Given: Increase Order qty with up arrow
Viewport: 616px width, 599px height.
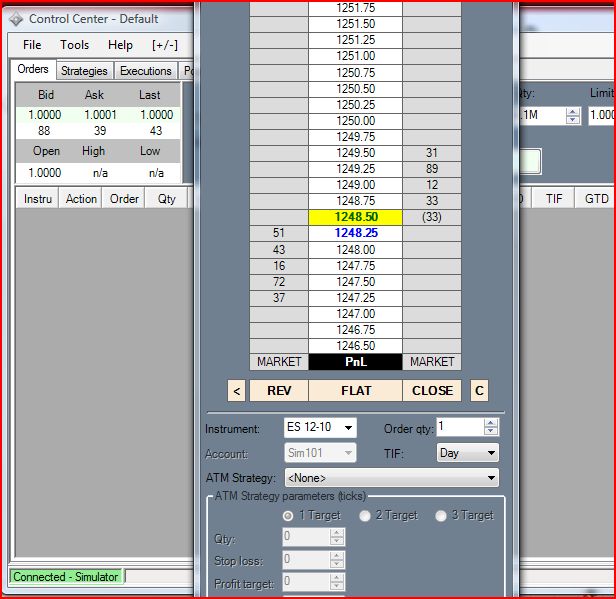Looking at the screenshot, I should 491,423.
